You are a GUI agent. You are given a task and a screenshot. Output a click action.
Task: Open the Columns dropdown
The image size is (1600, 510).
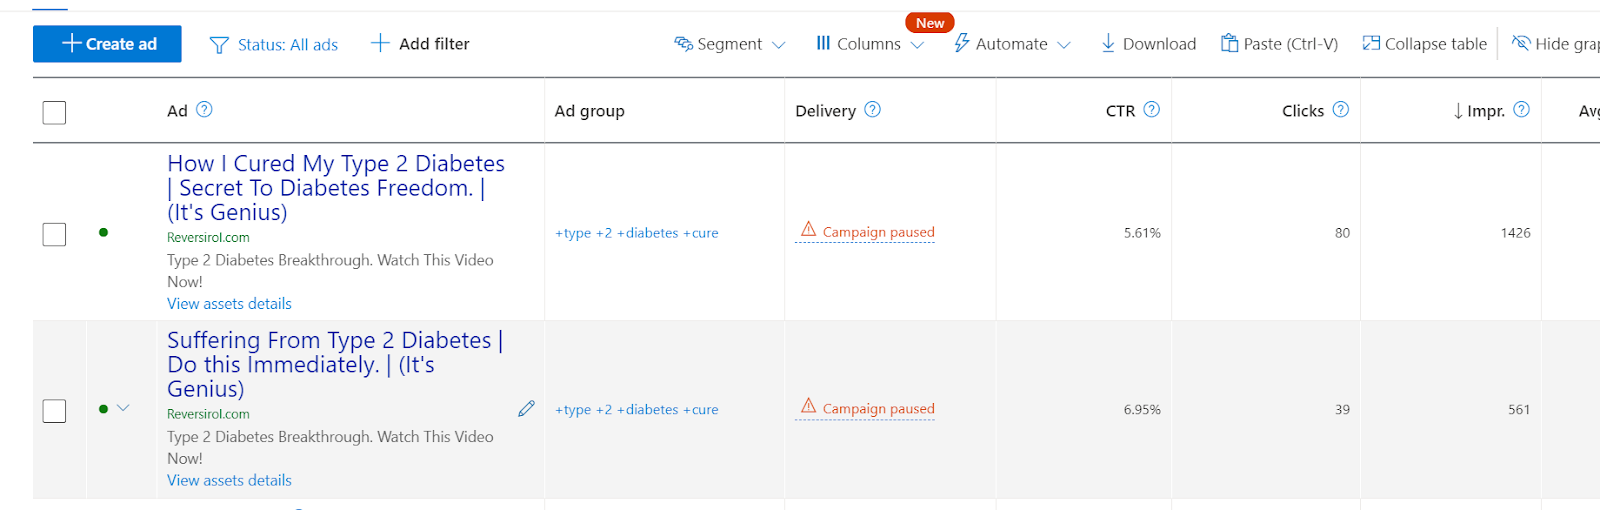(x=869, y=44)
